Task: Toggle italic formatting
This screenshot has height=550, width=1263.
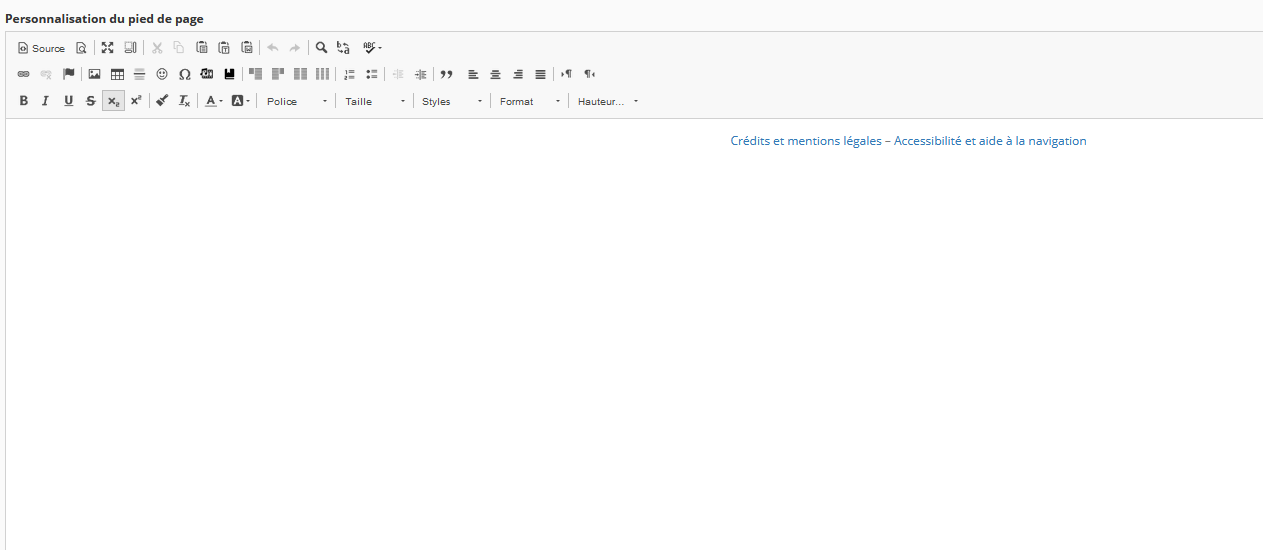Action: 45,101
